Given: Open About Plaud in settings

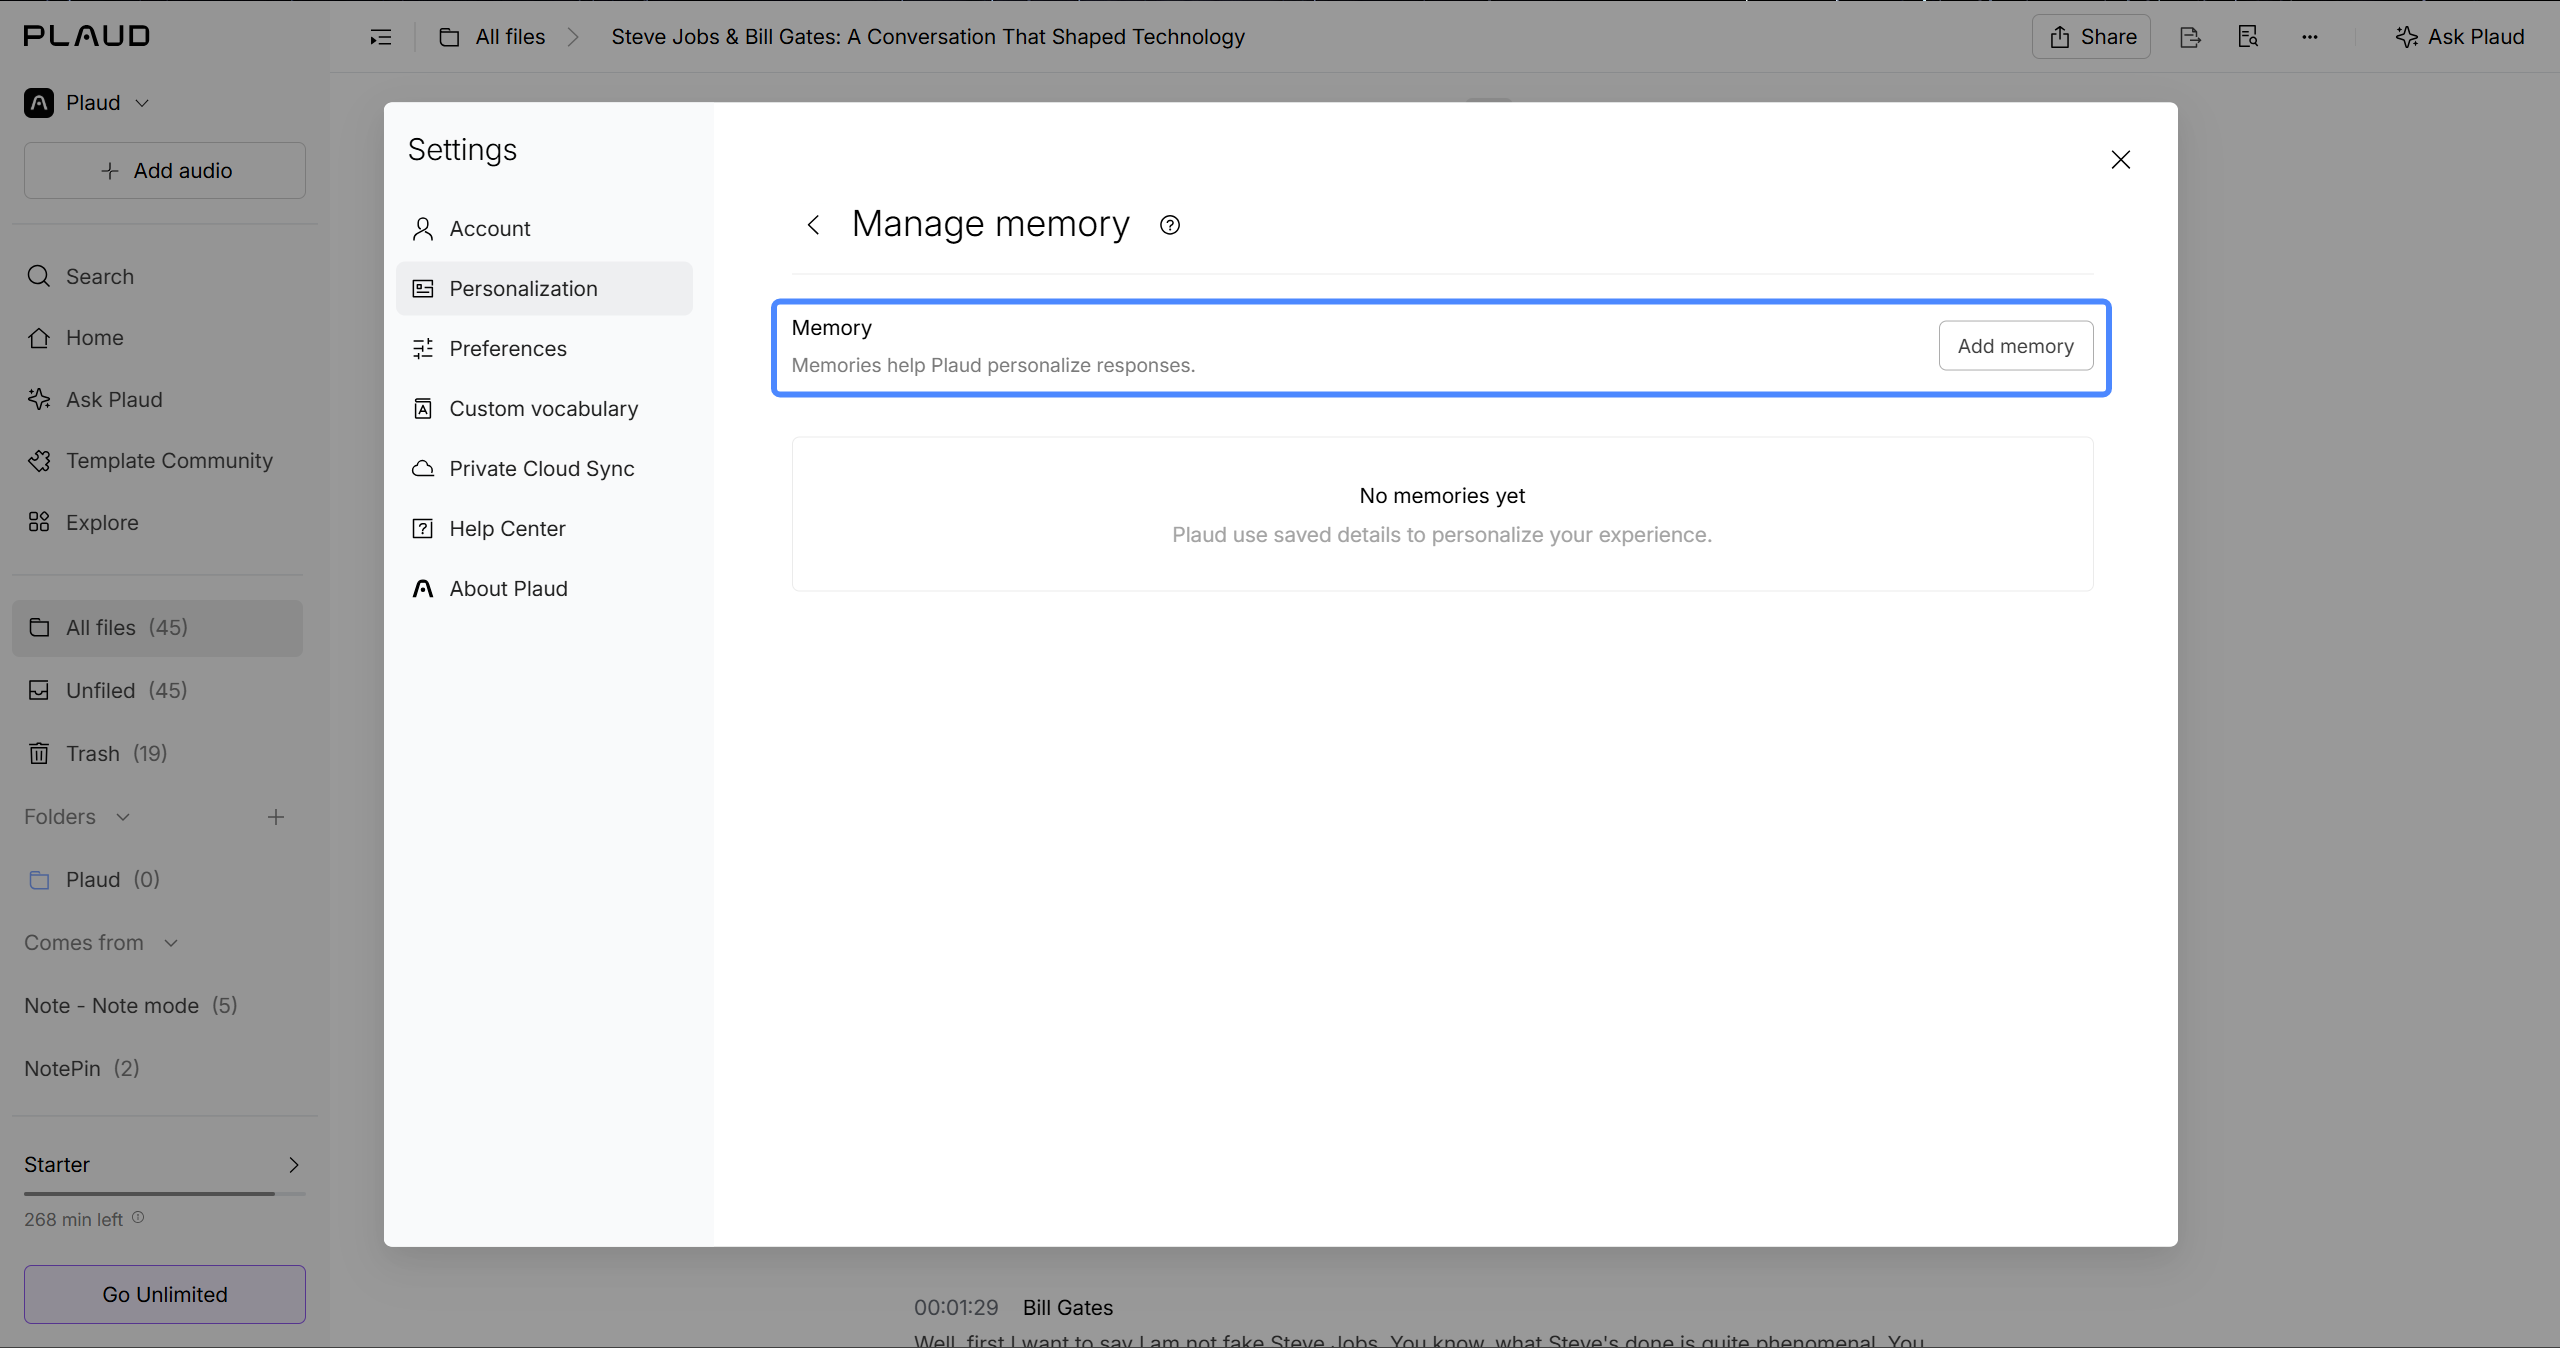Looking at the screenshot, I should tap(545, 589).
